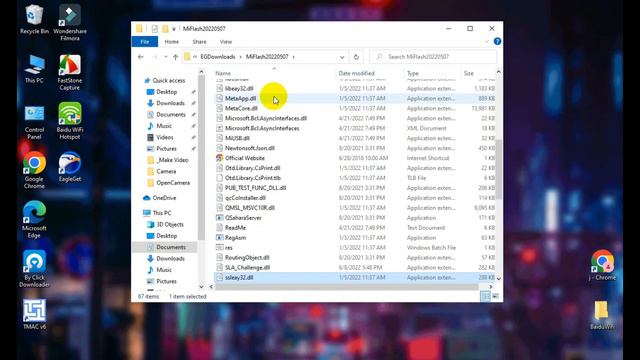Select the MiUSB.dll file
The image size is (640, 360).
(x=237, y=138)
